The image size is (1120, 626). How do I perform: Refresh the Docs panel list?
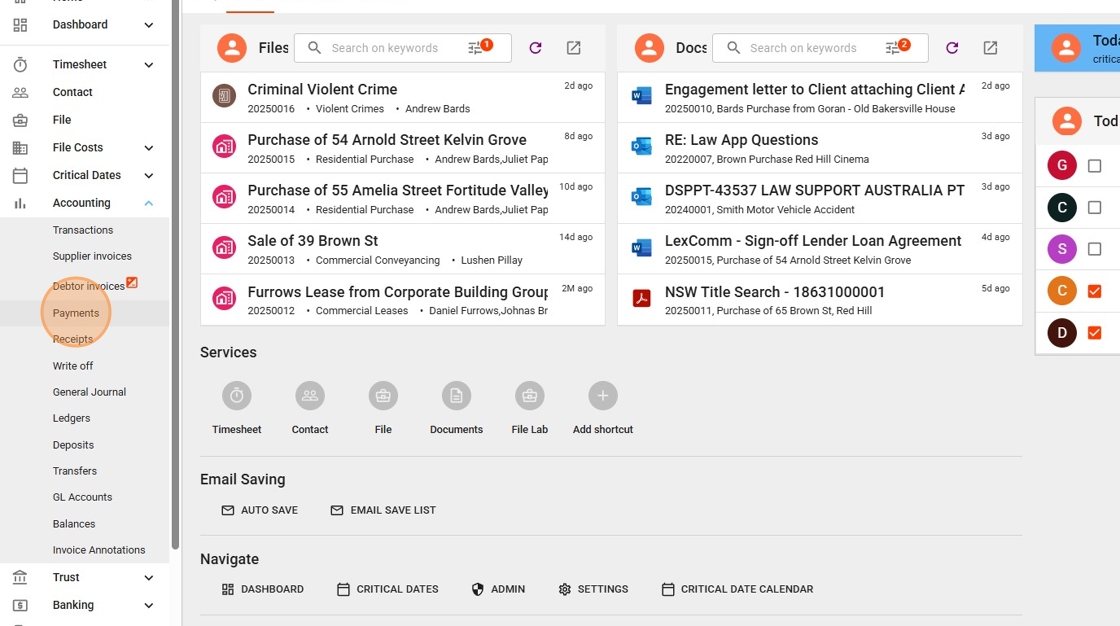[952, 48]
